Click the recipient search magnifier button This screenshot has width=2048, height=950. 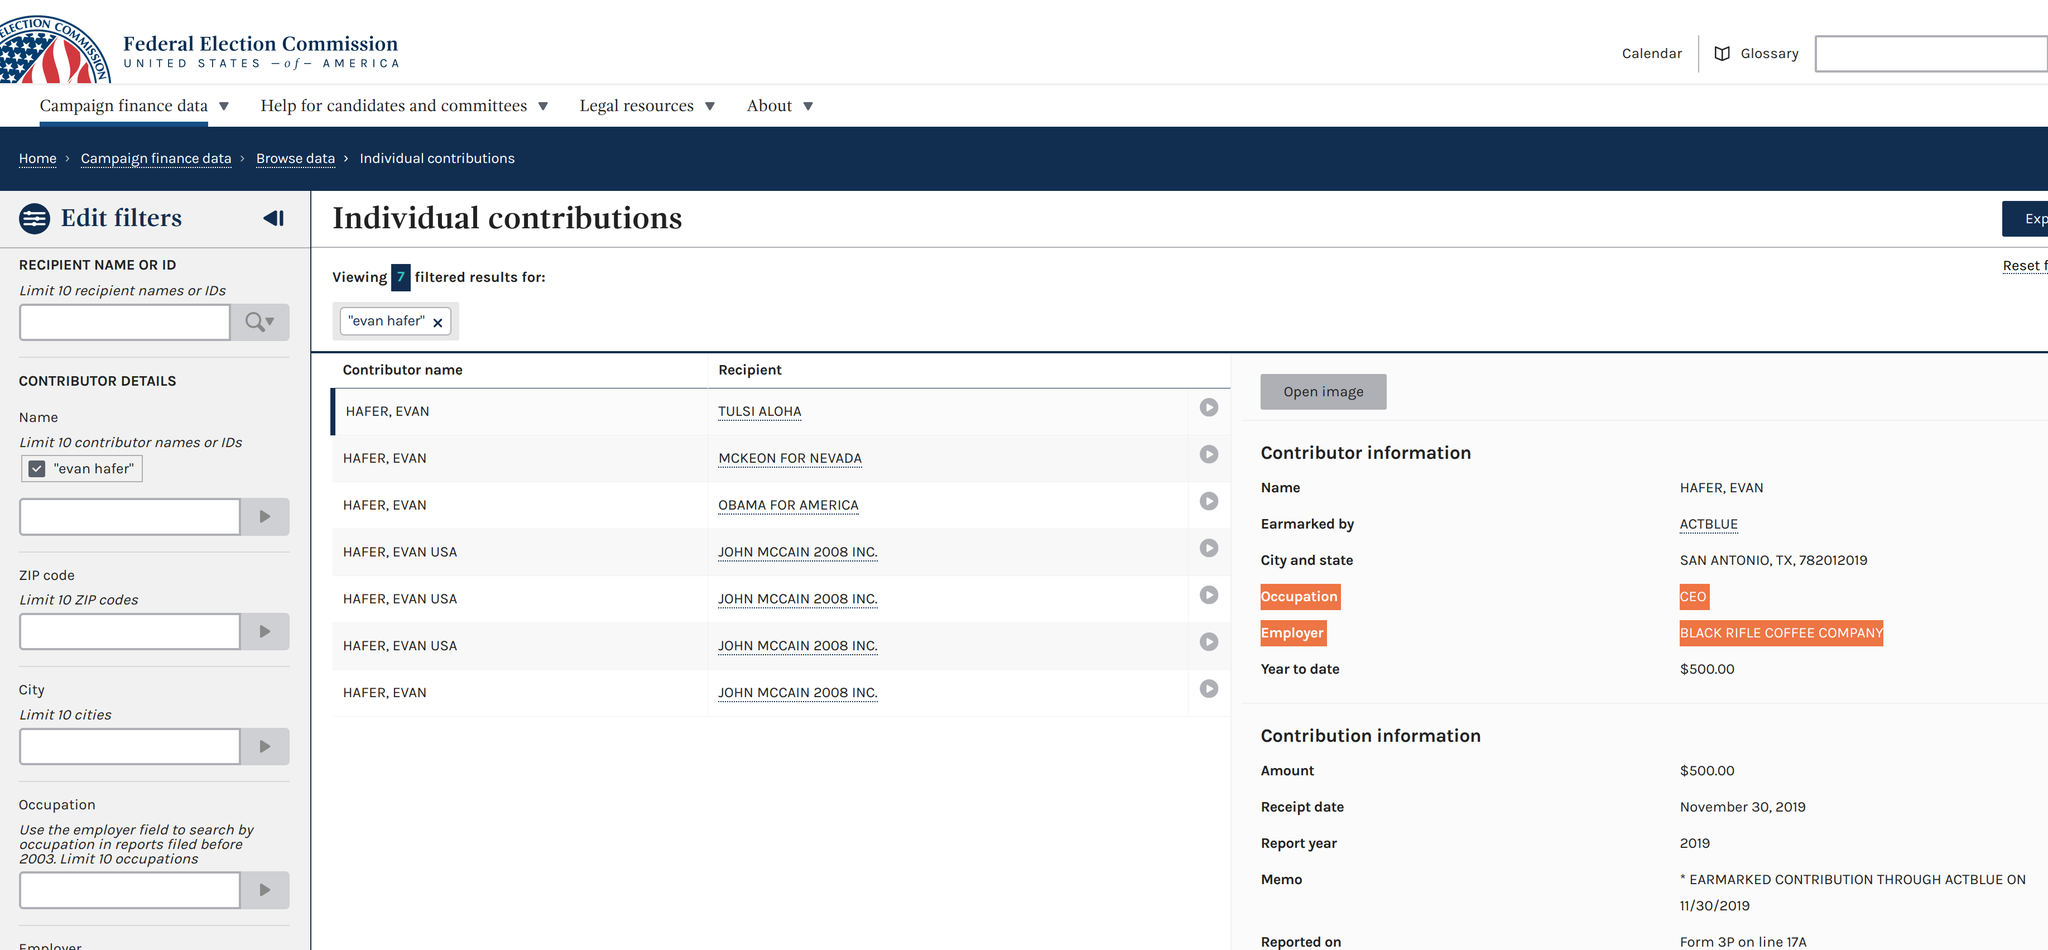(260, 322)
